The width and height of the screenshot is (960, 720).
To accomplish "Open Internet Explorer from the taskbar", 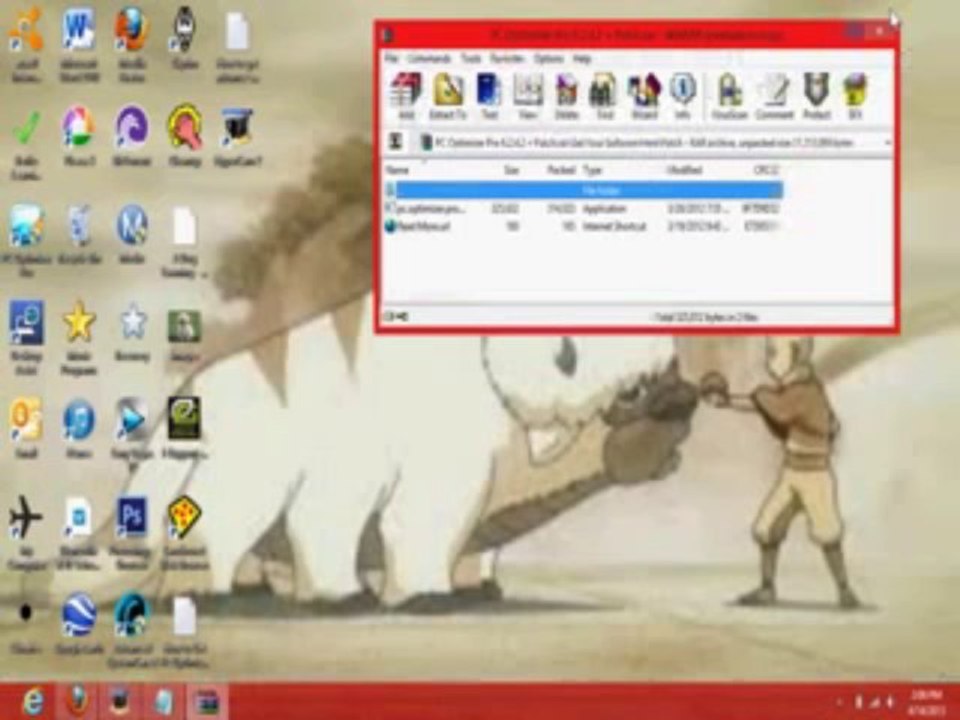I will [34, 702].
